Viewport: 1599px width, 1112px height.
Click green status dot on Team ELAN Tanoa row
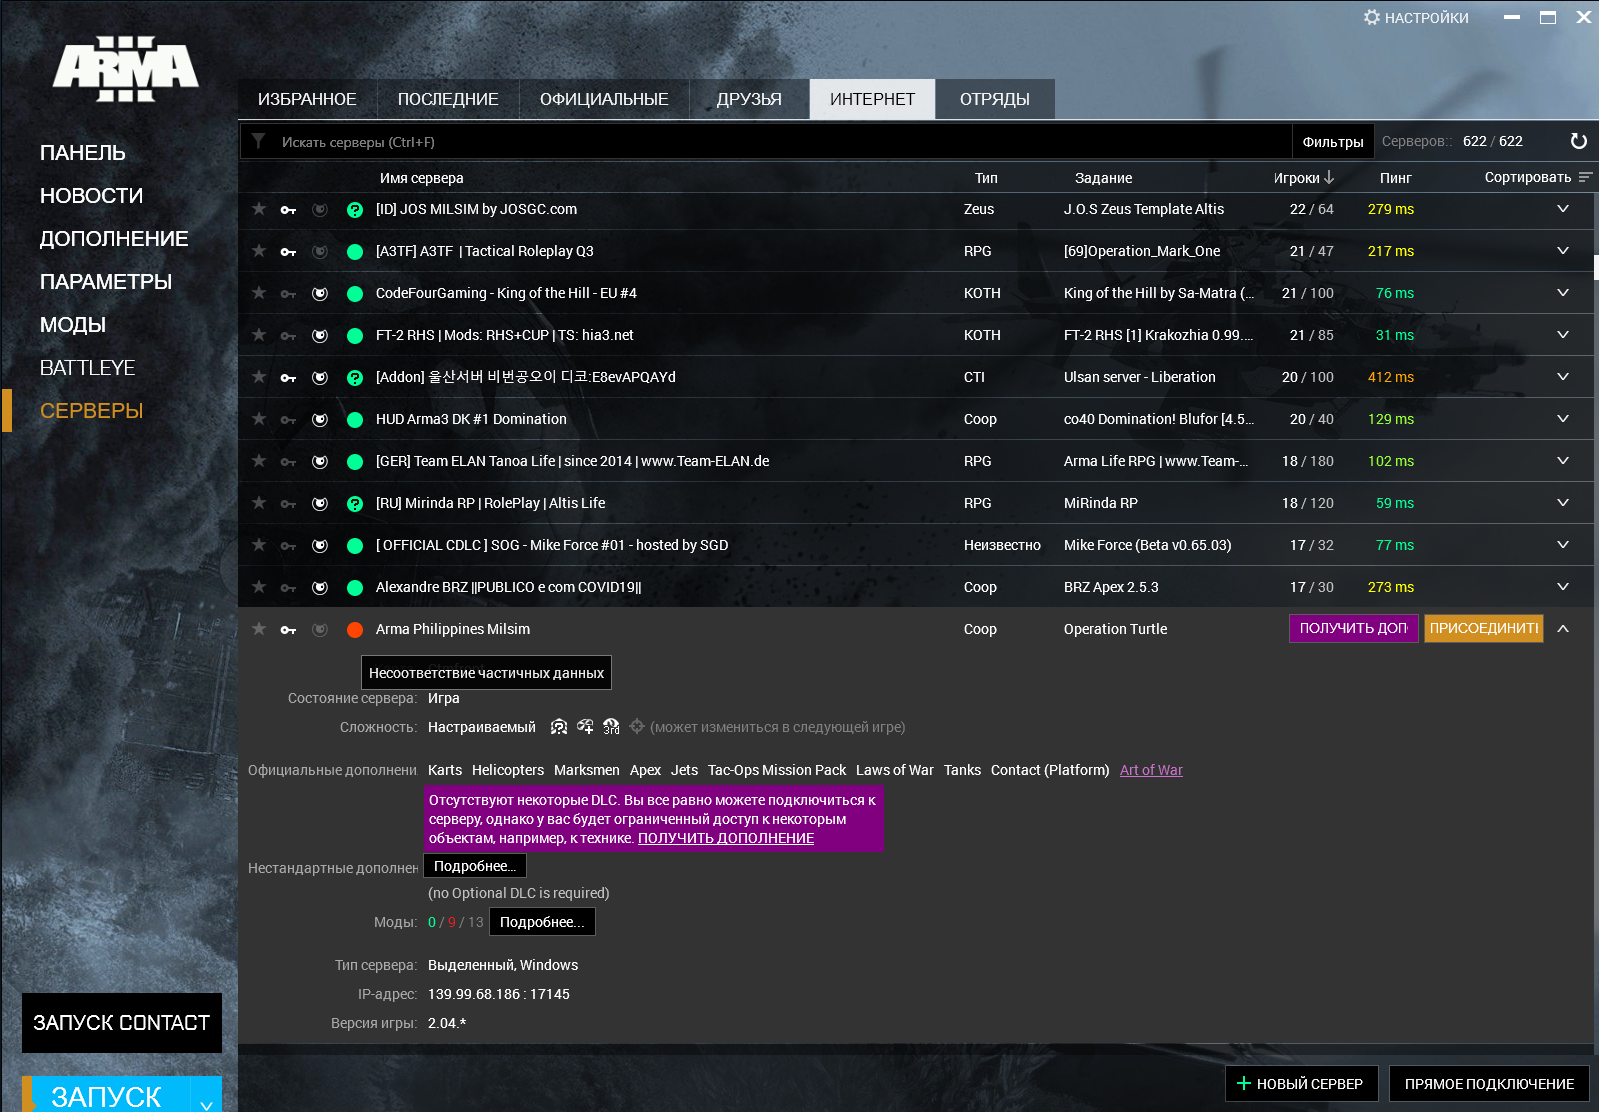click(355, 462)
